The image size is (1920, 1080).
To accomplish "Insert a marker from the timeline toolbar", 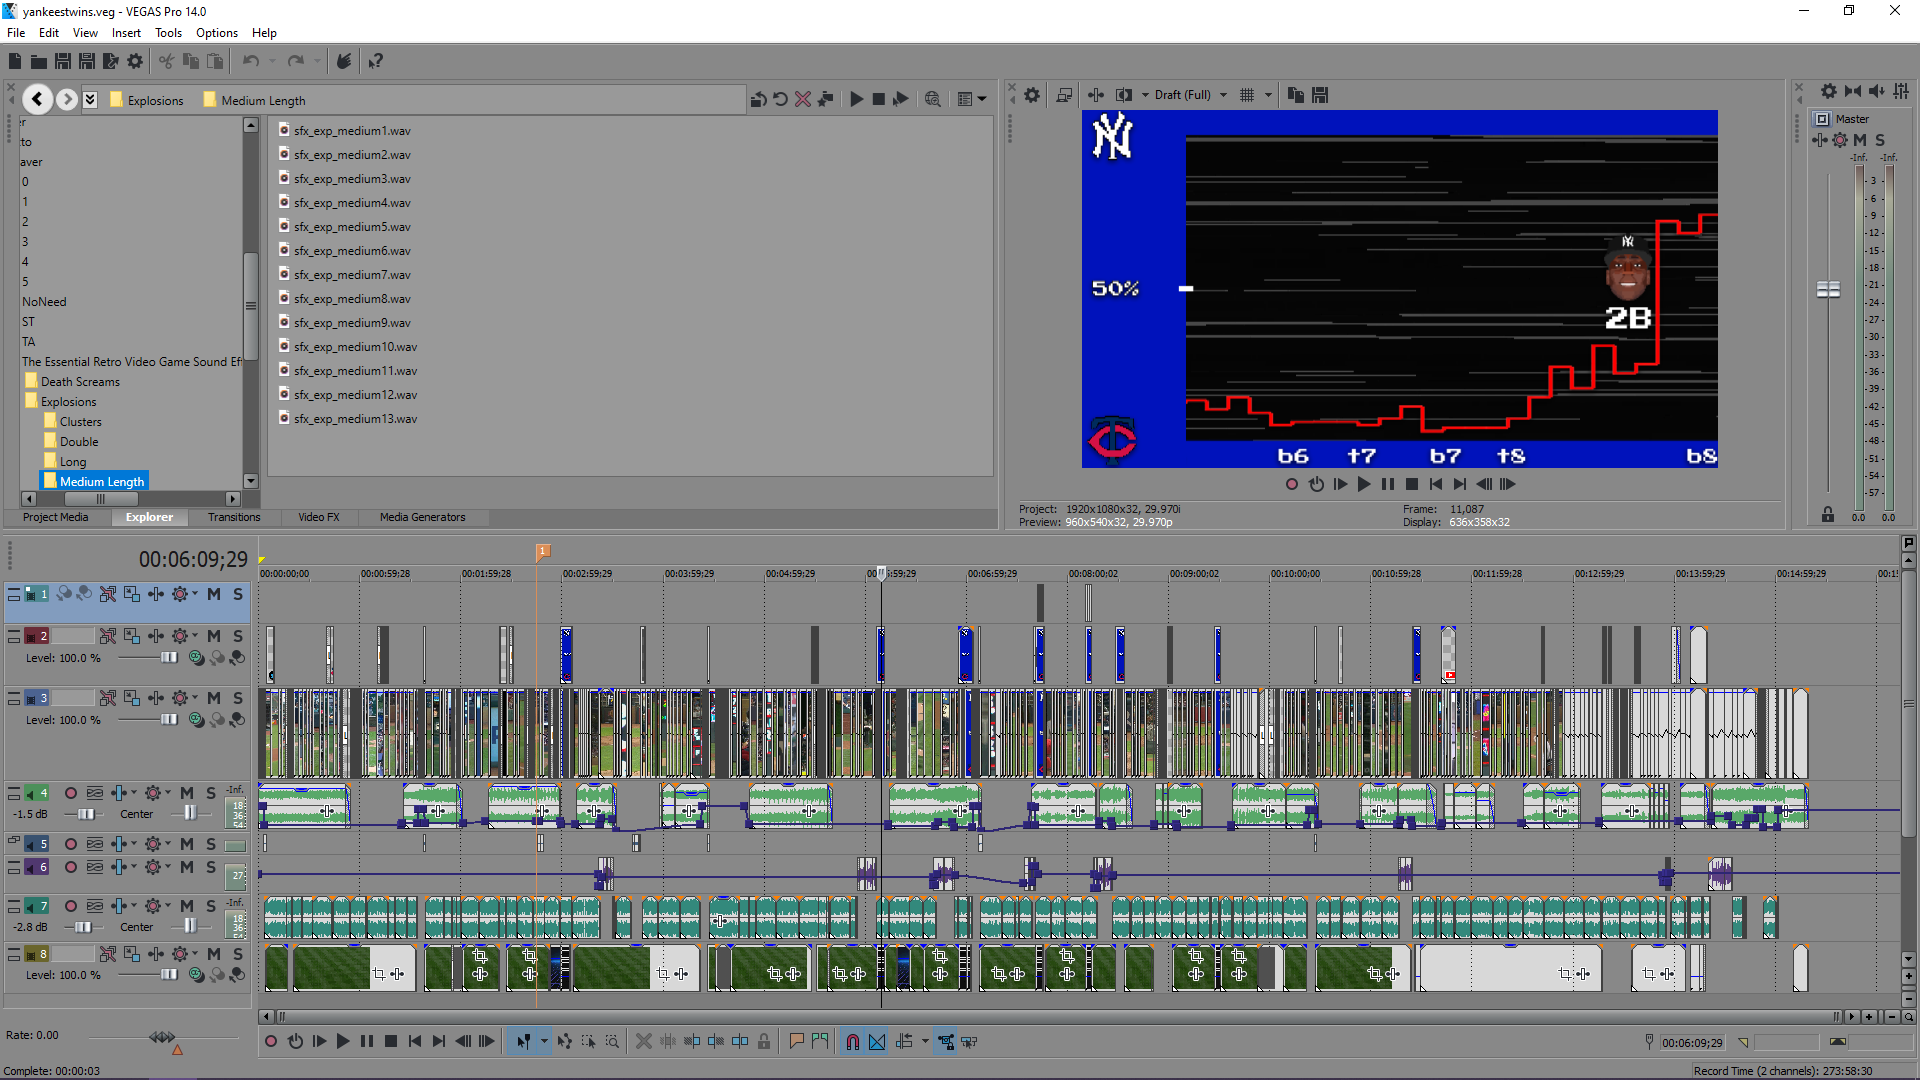I will tap(797, 1042).
